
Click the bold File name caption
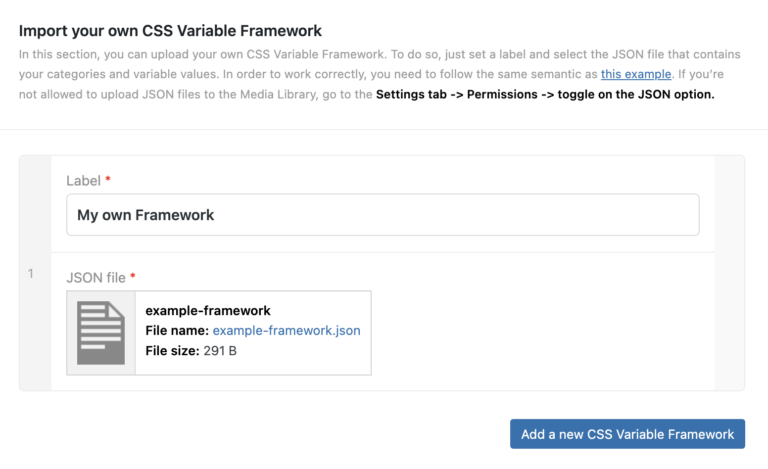tap(177, 330)
